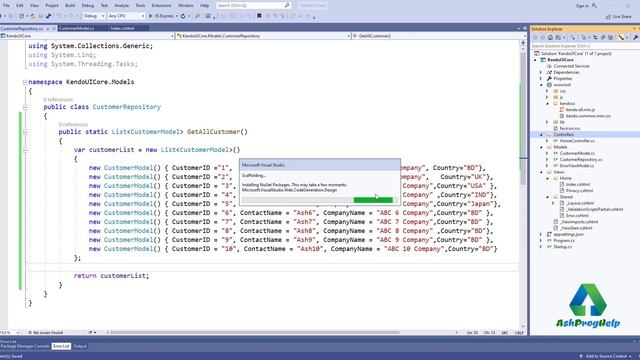The height and width of the screenshot is (360, 640).
Task: Open the Any CPU platform dropdown
Action: click(x=126, y=16)
